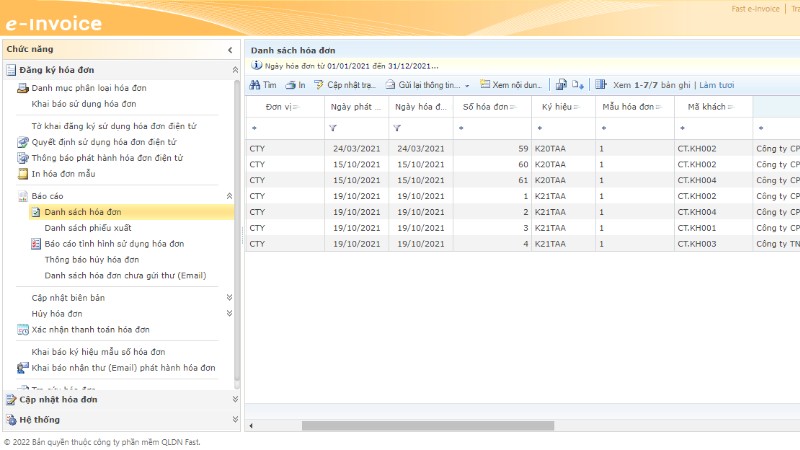Screen dimensions: 800x450
Task: Click Cập nhật trạng thái toolbar icon
Action: click(319, 85)
